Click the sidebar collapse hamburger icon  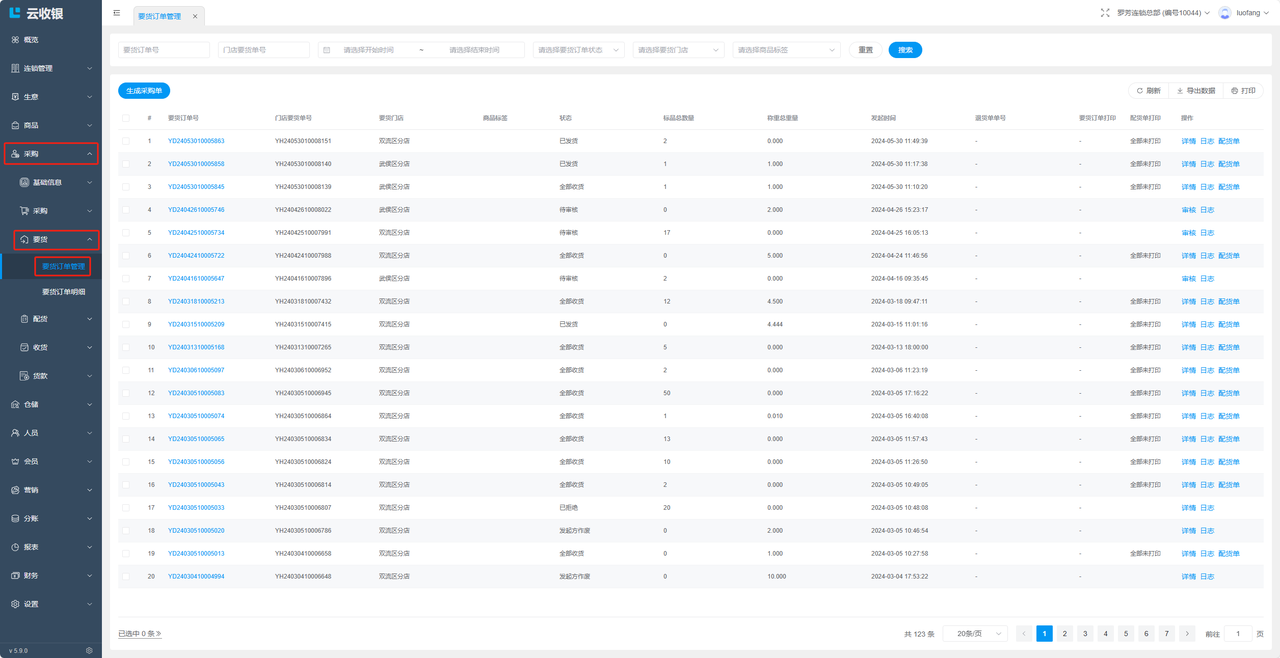[117, 13]
